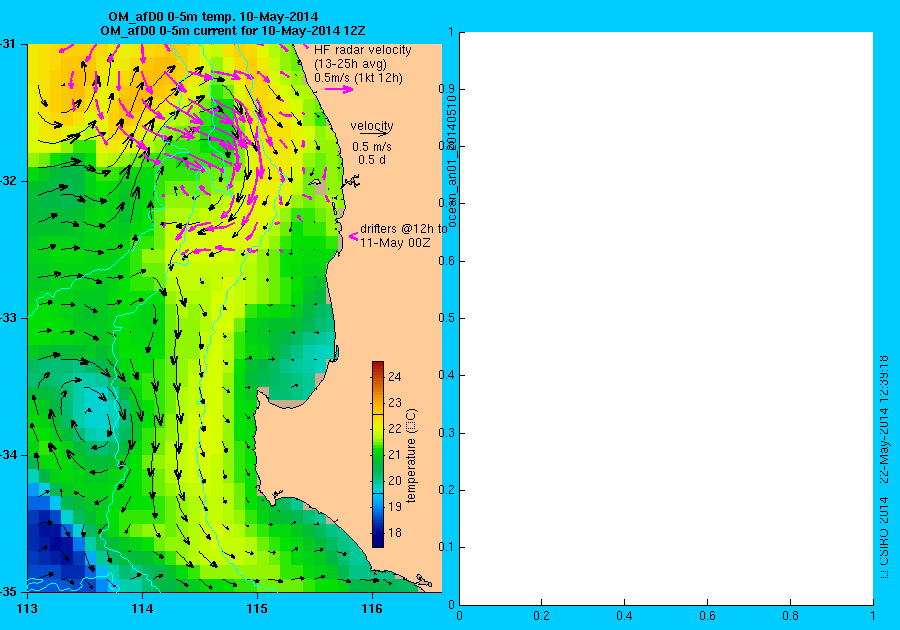Click the y-axis tick '0.1' on the empty plot

(x=447, y=547)
